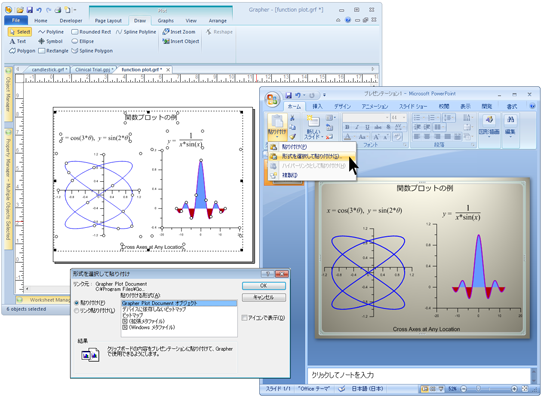
Task: Undo in the Grapher quick access toolbar
Action: coord(39,10)
